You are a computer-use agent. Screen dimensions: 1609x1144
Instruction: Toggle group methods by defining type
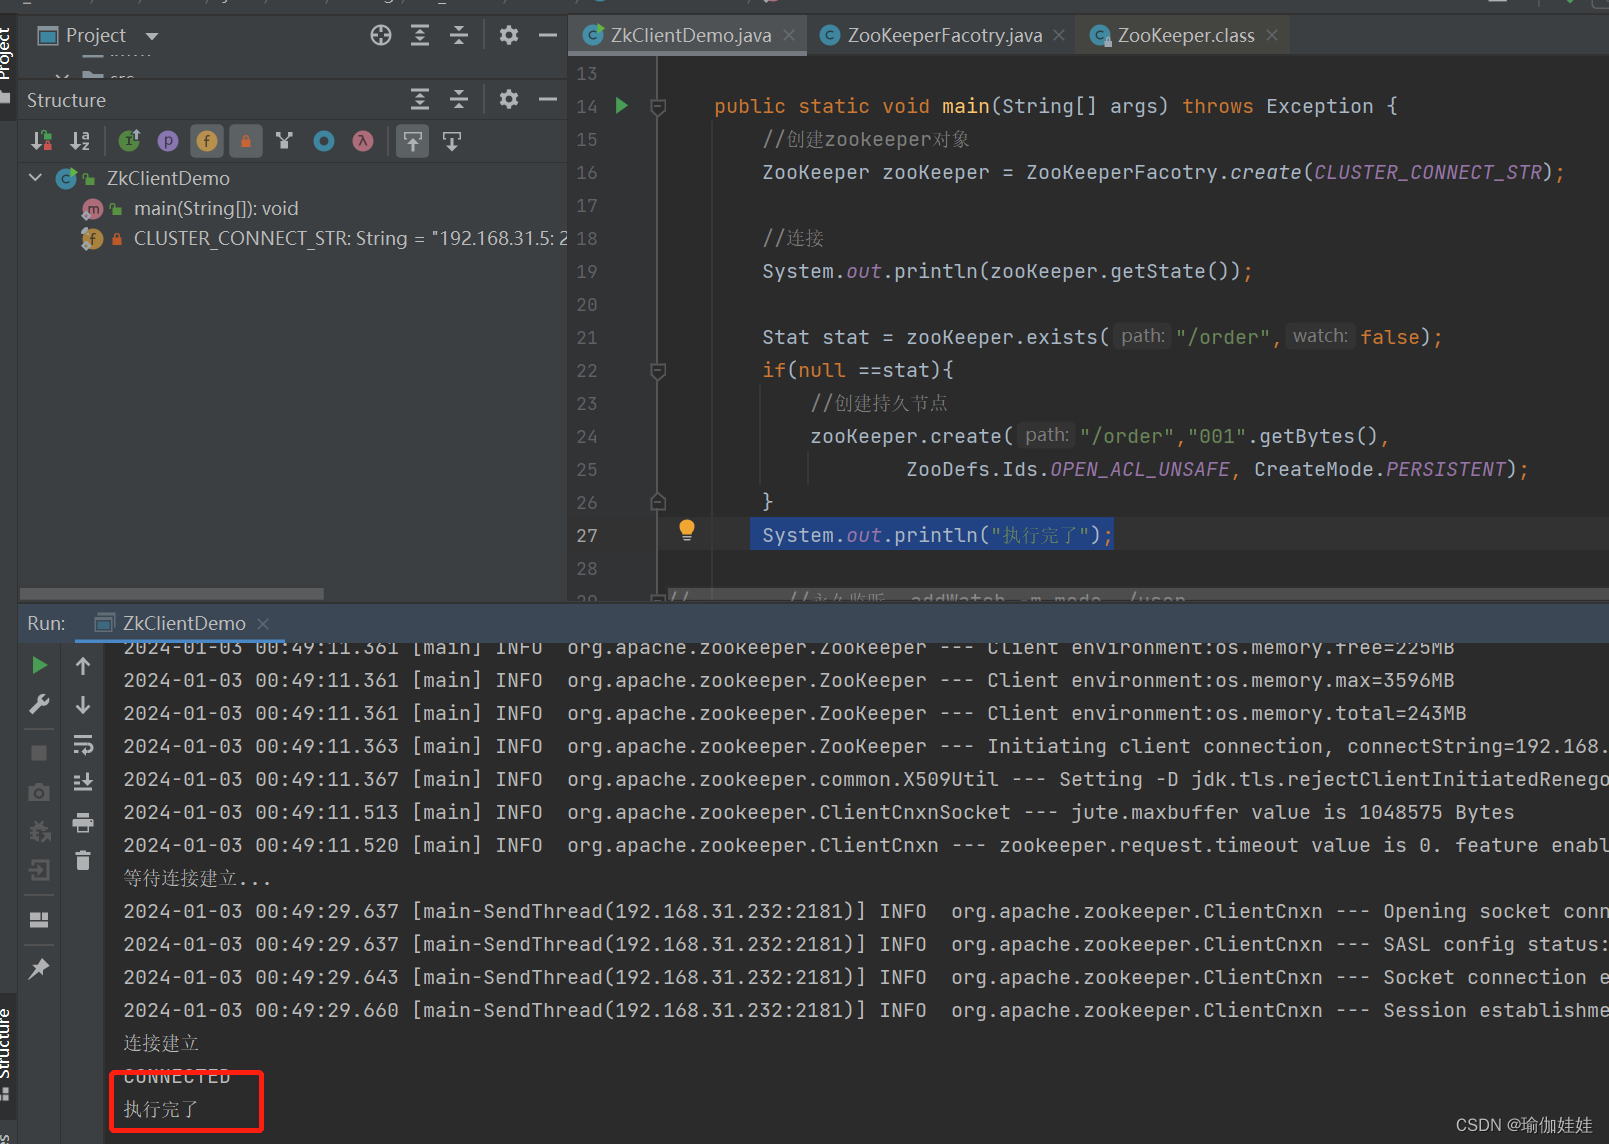[285, 141]
